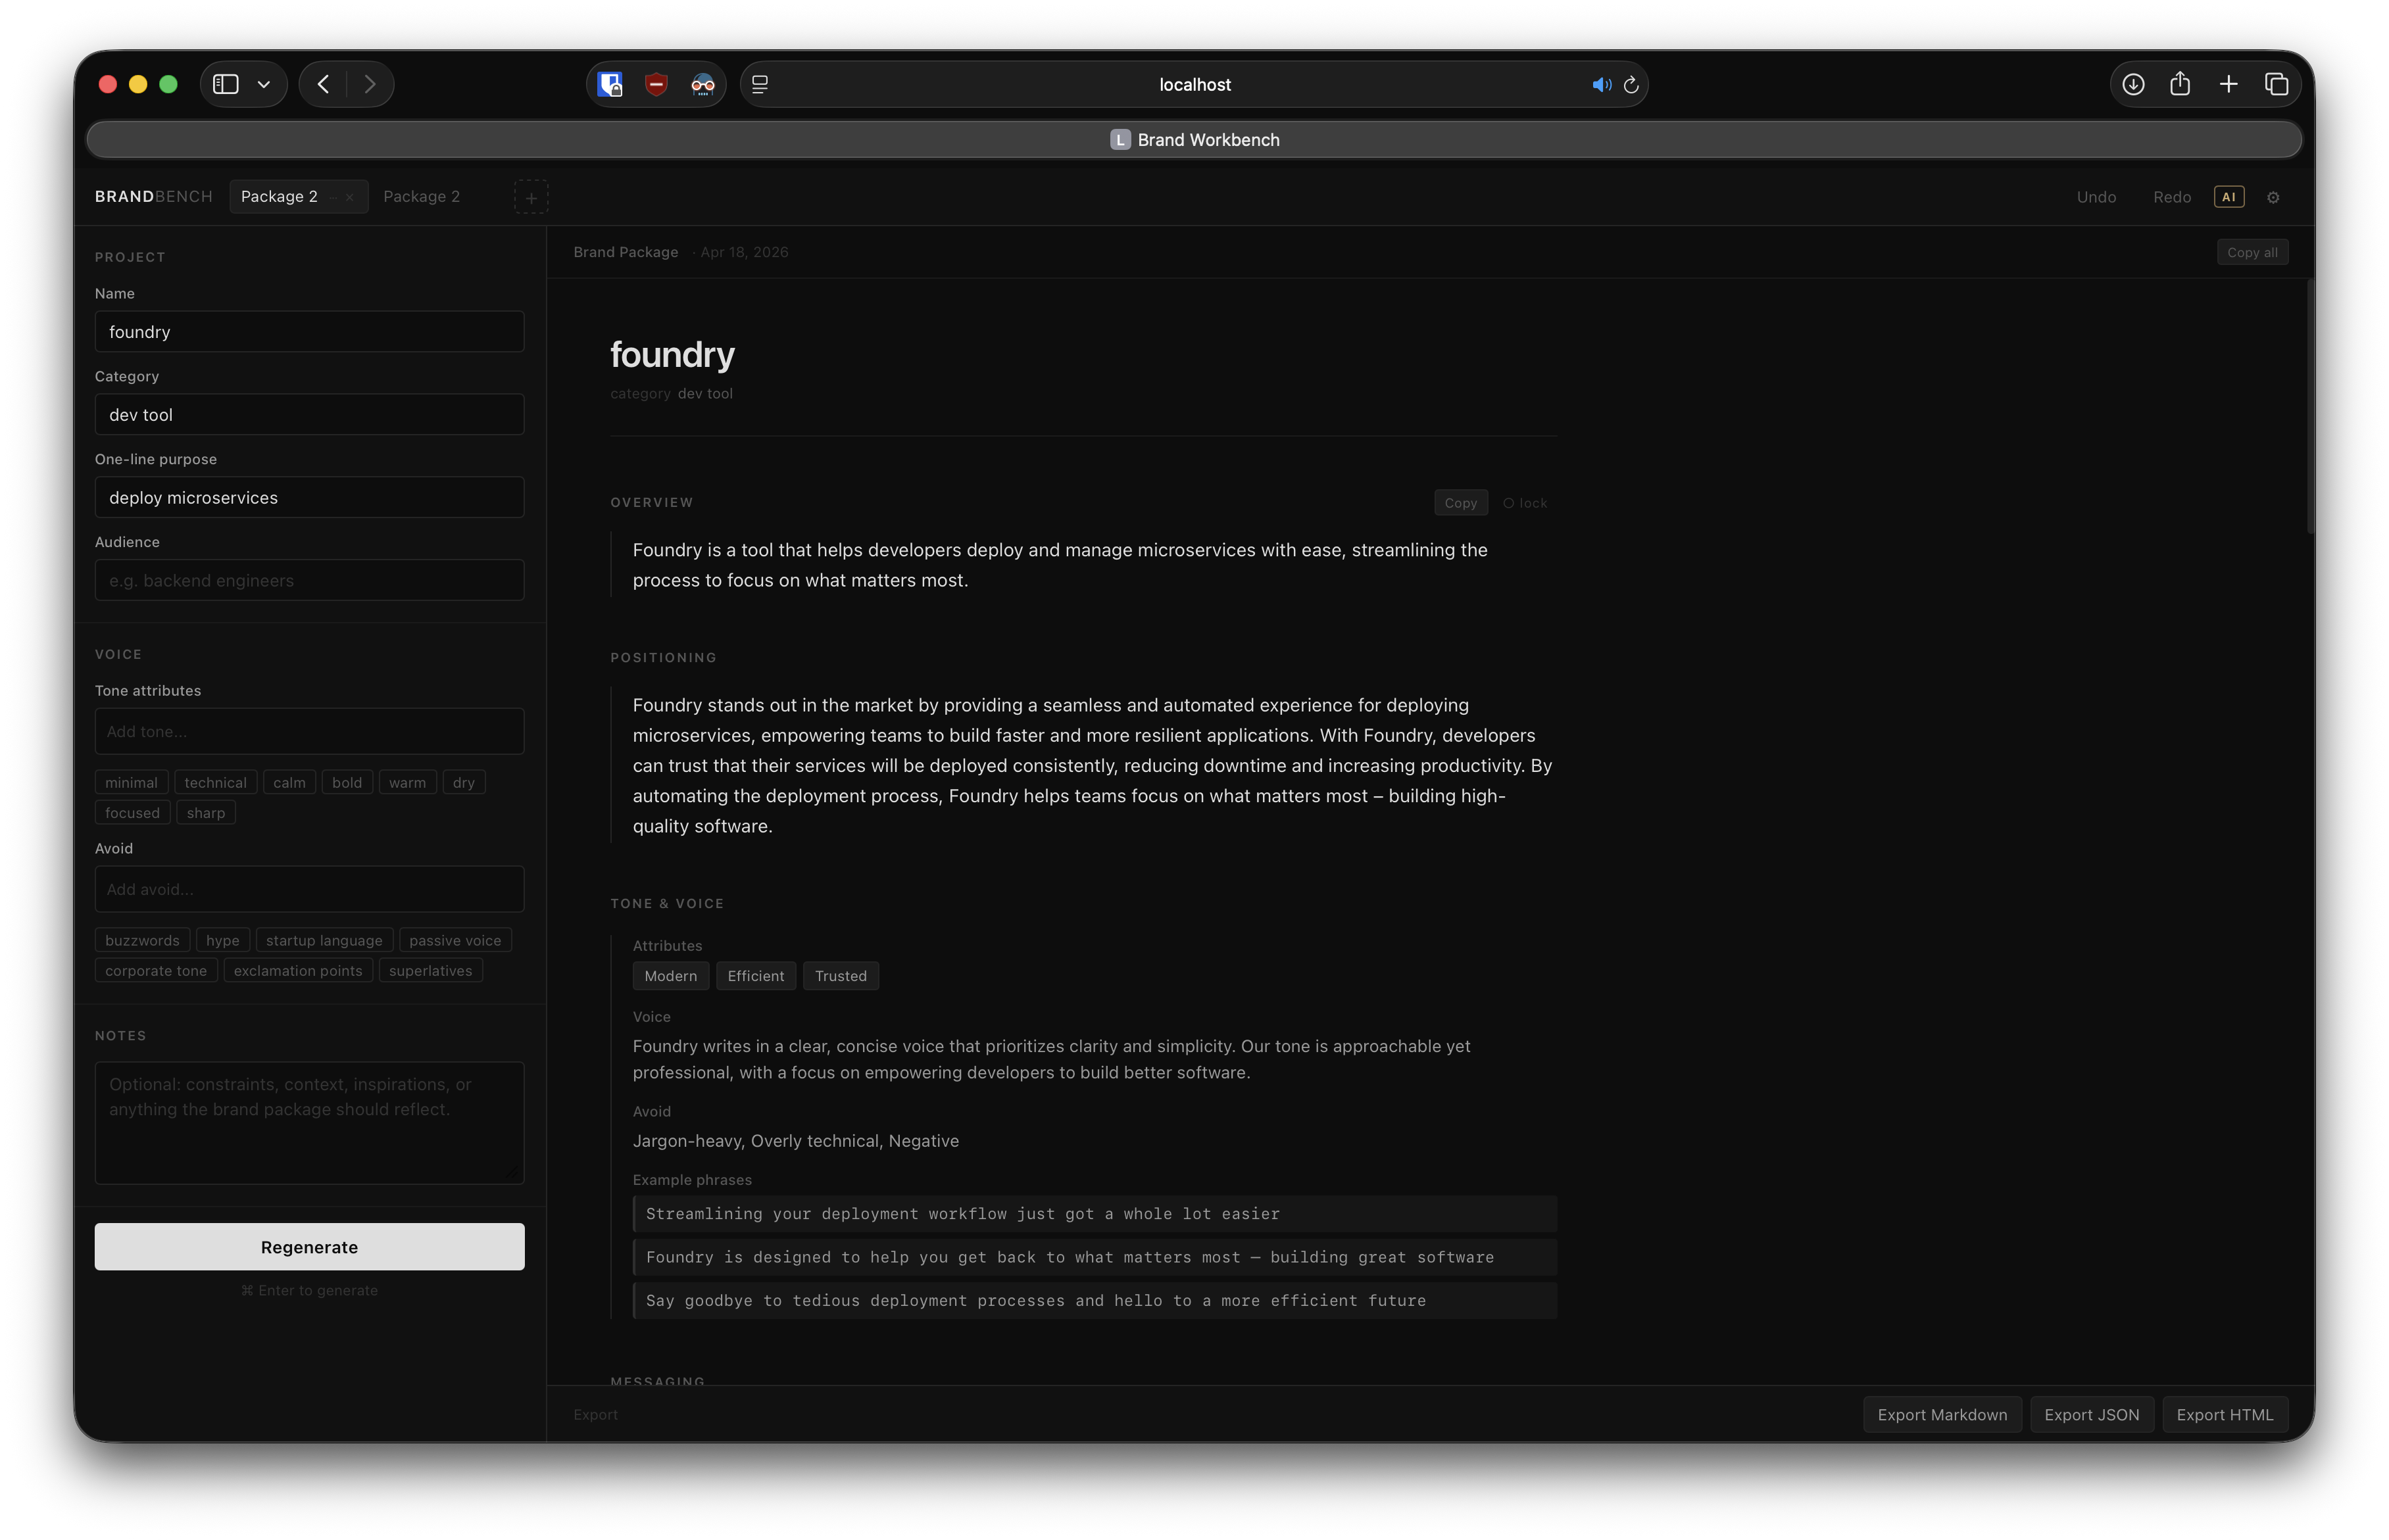2389x1540 pixels.
Task: Click the "Streamlining your deployment workflow" example phrase
Action: pos(1095,1214)
